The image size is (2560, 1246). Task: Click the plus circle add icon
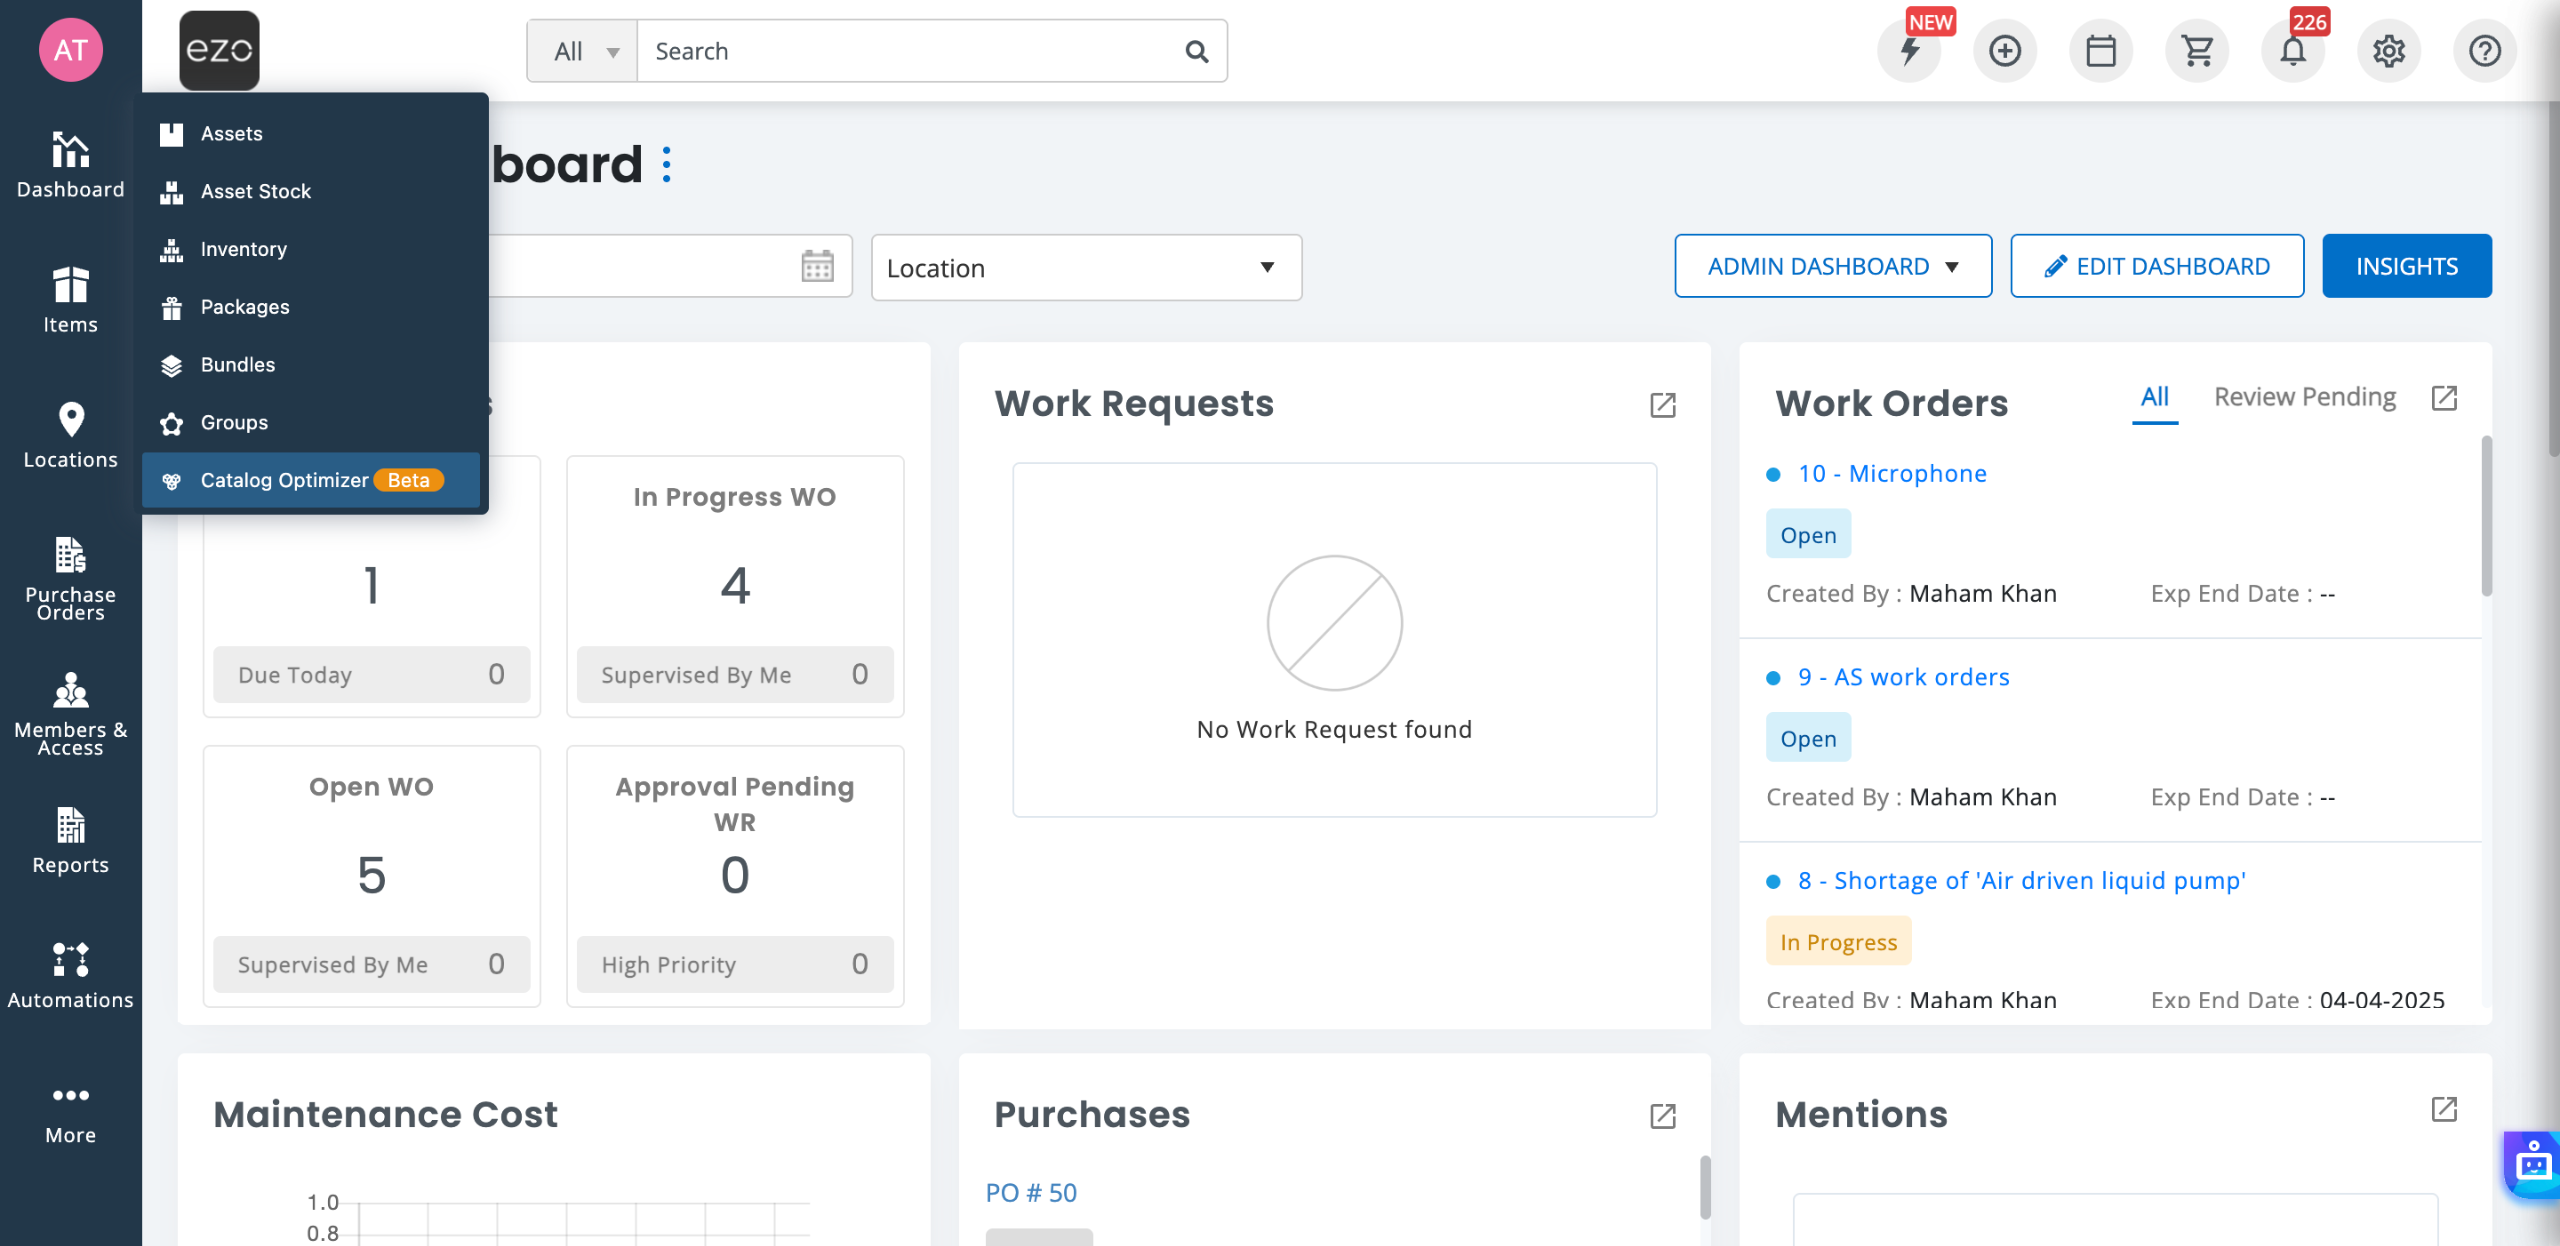point(2005,51)
